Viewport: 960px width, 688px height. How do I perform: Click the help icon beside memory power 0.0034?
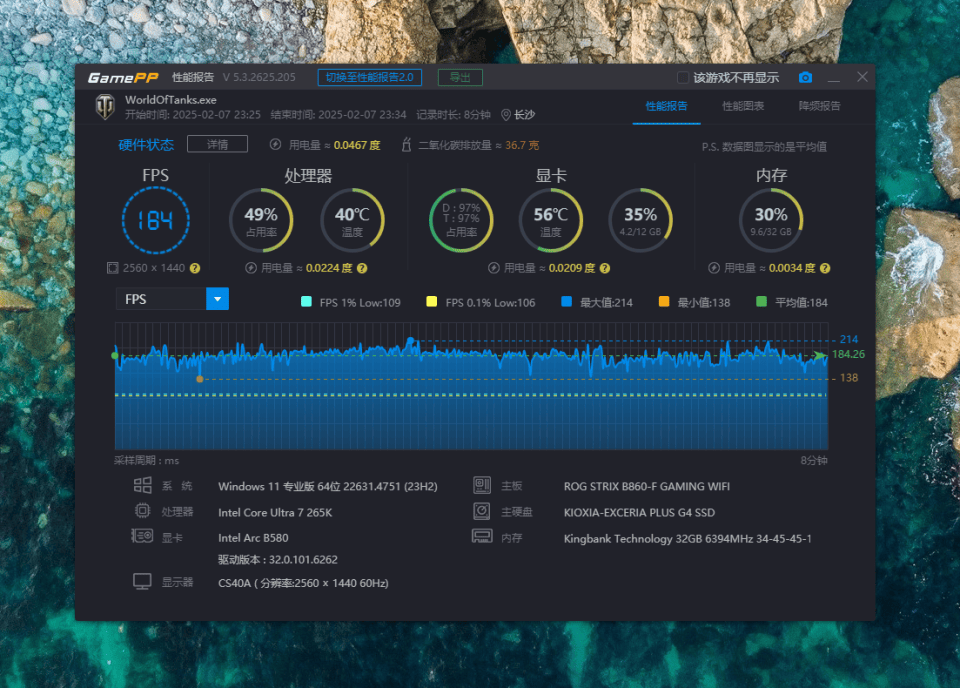click(x=825, y=268)
